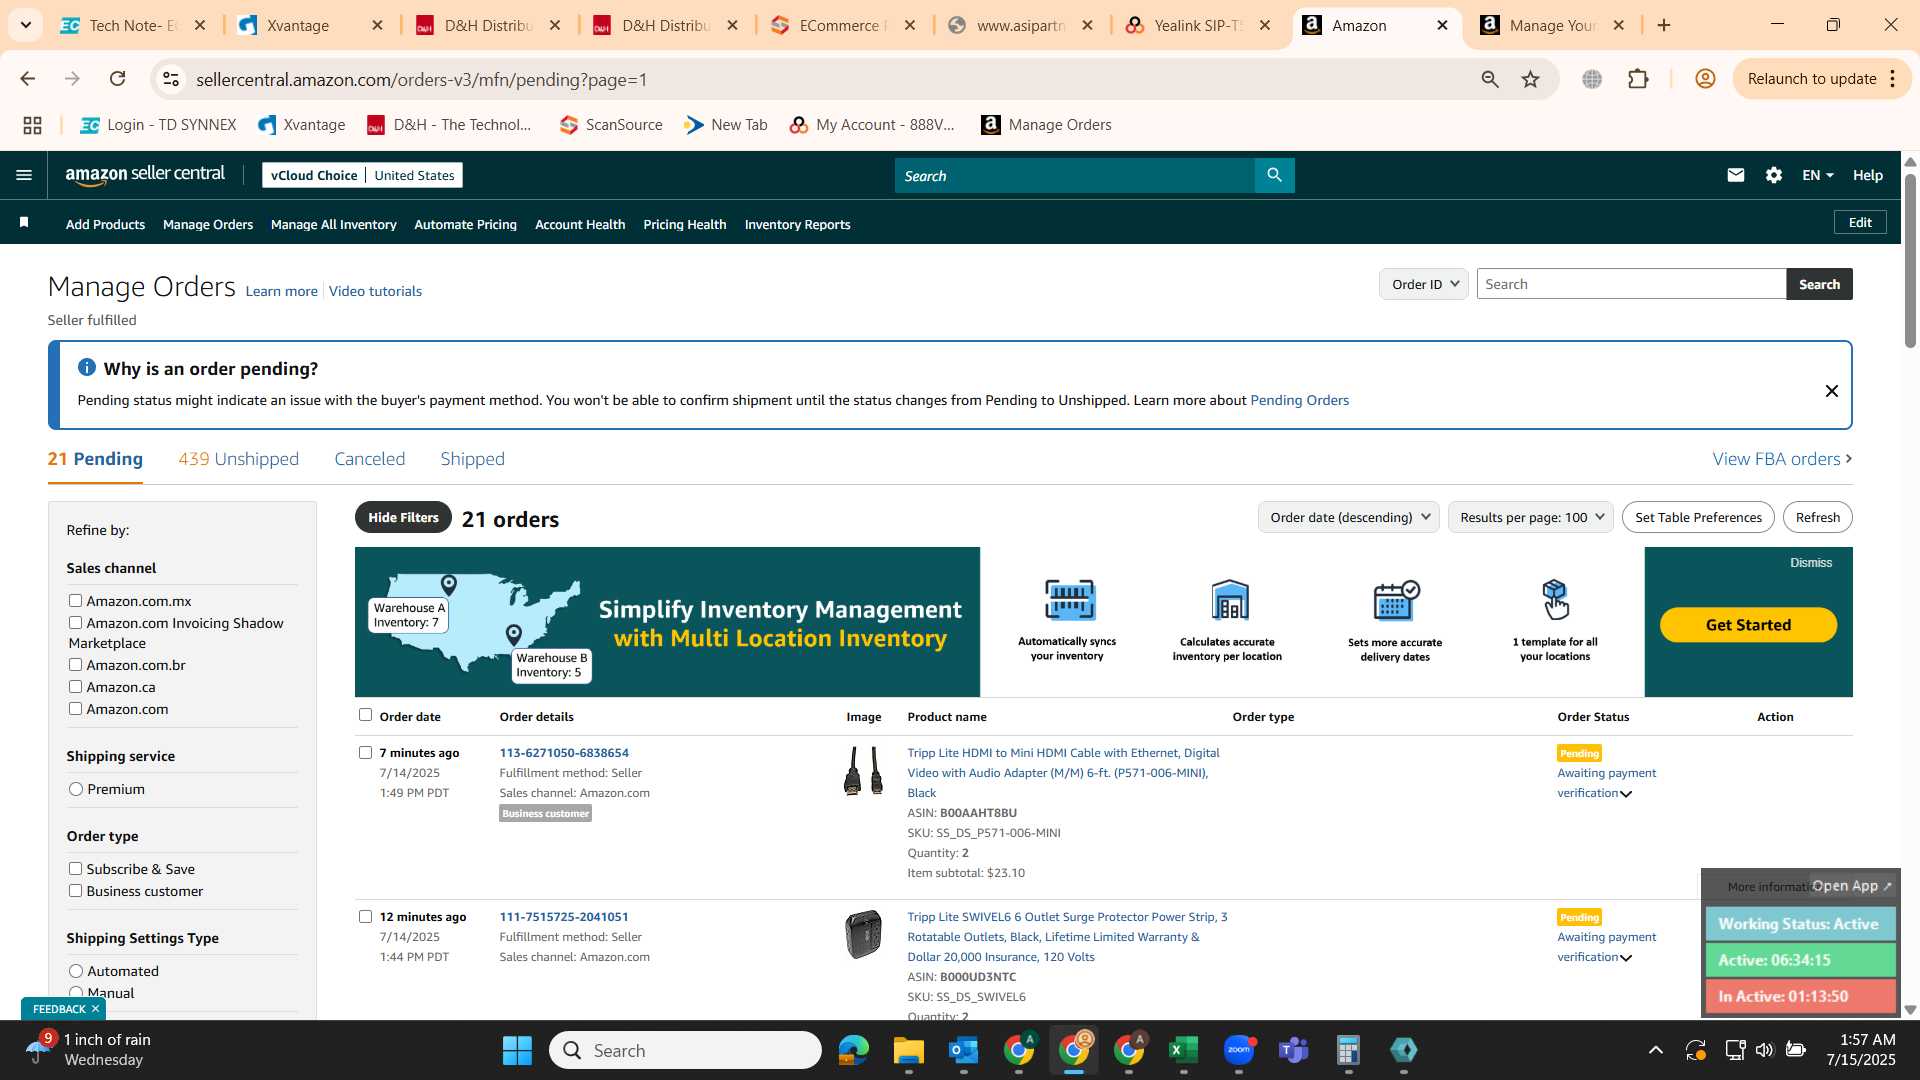Viewport: 1920px width, 1080px height.
Task: Open Excel from taskbar
Action: [x=1183, y=1050]
